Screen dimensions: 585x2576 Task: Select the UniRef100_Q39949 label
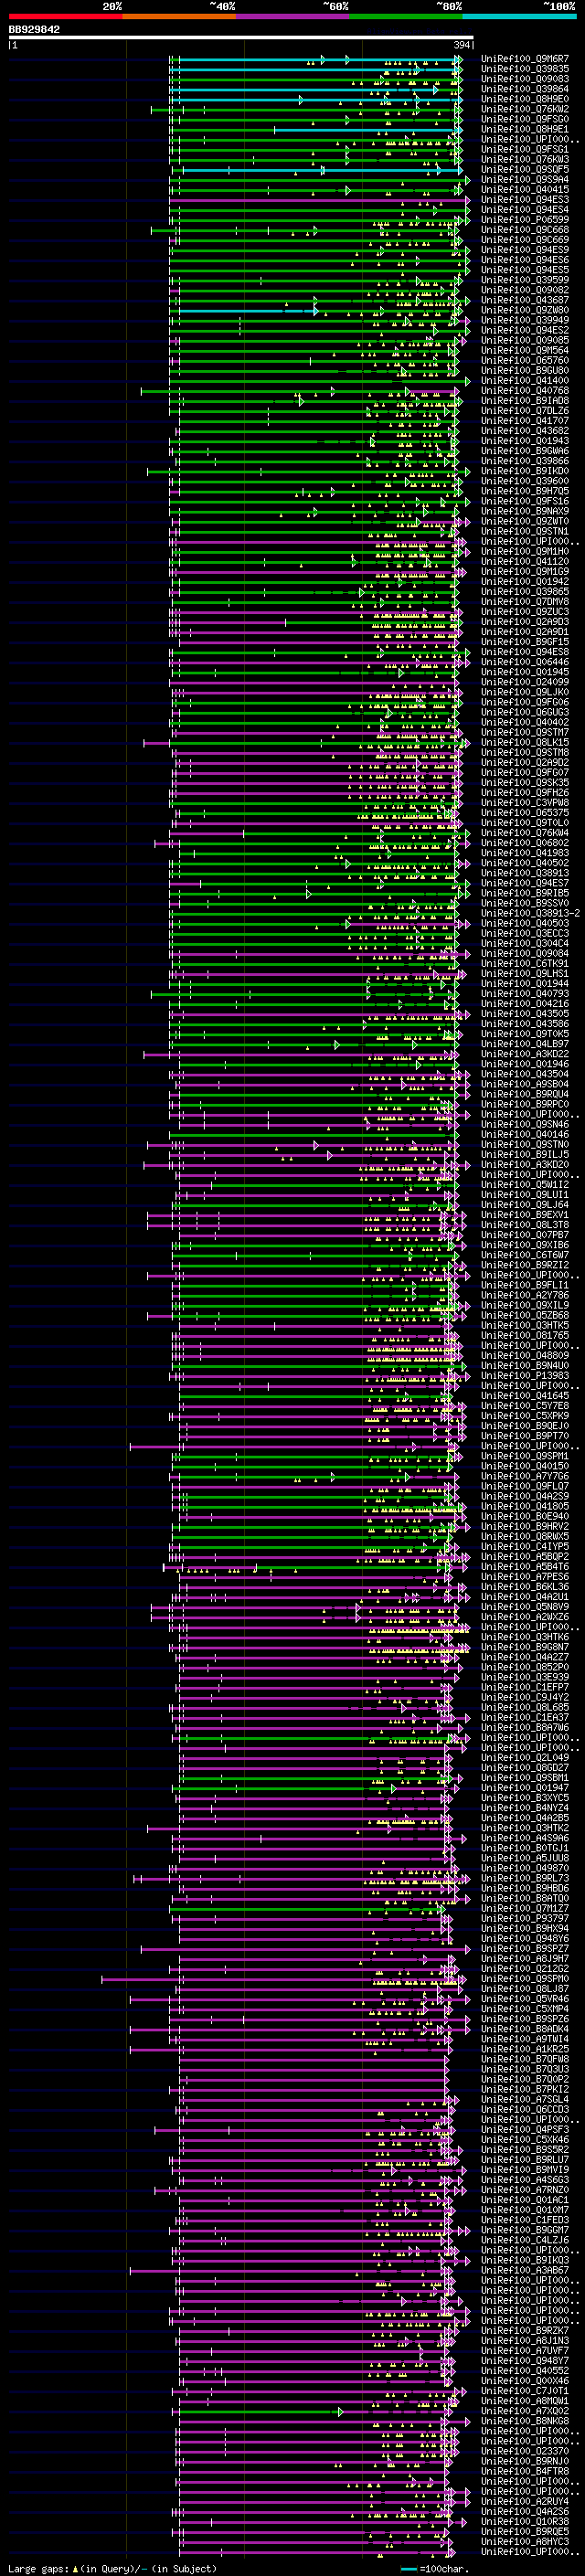[525, 320]
